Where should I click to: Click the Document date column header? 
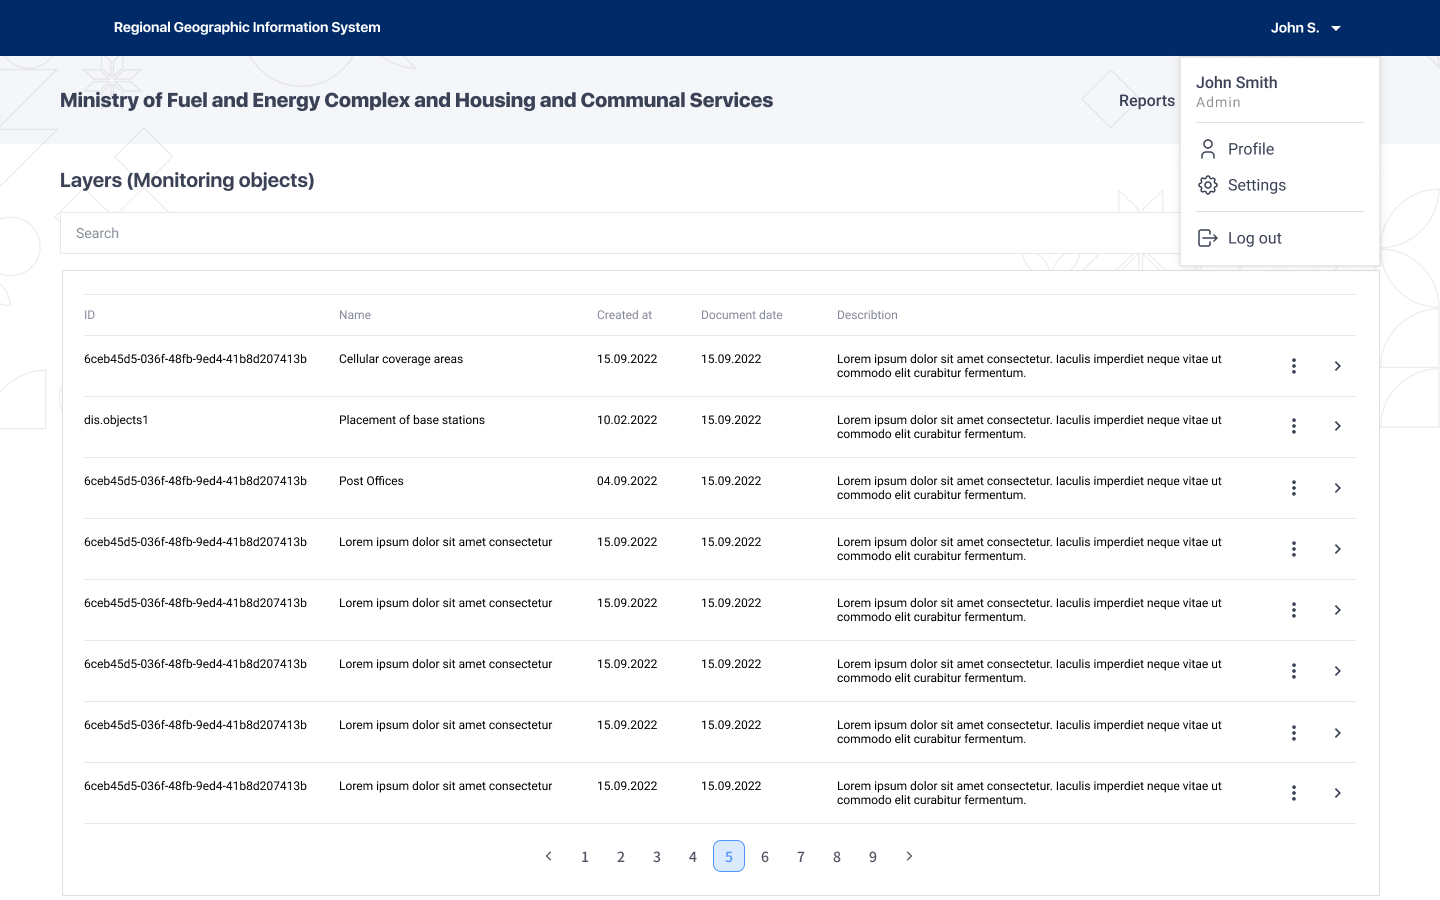point(742,315)
